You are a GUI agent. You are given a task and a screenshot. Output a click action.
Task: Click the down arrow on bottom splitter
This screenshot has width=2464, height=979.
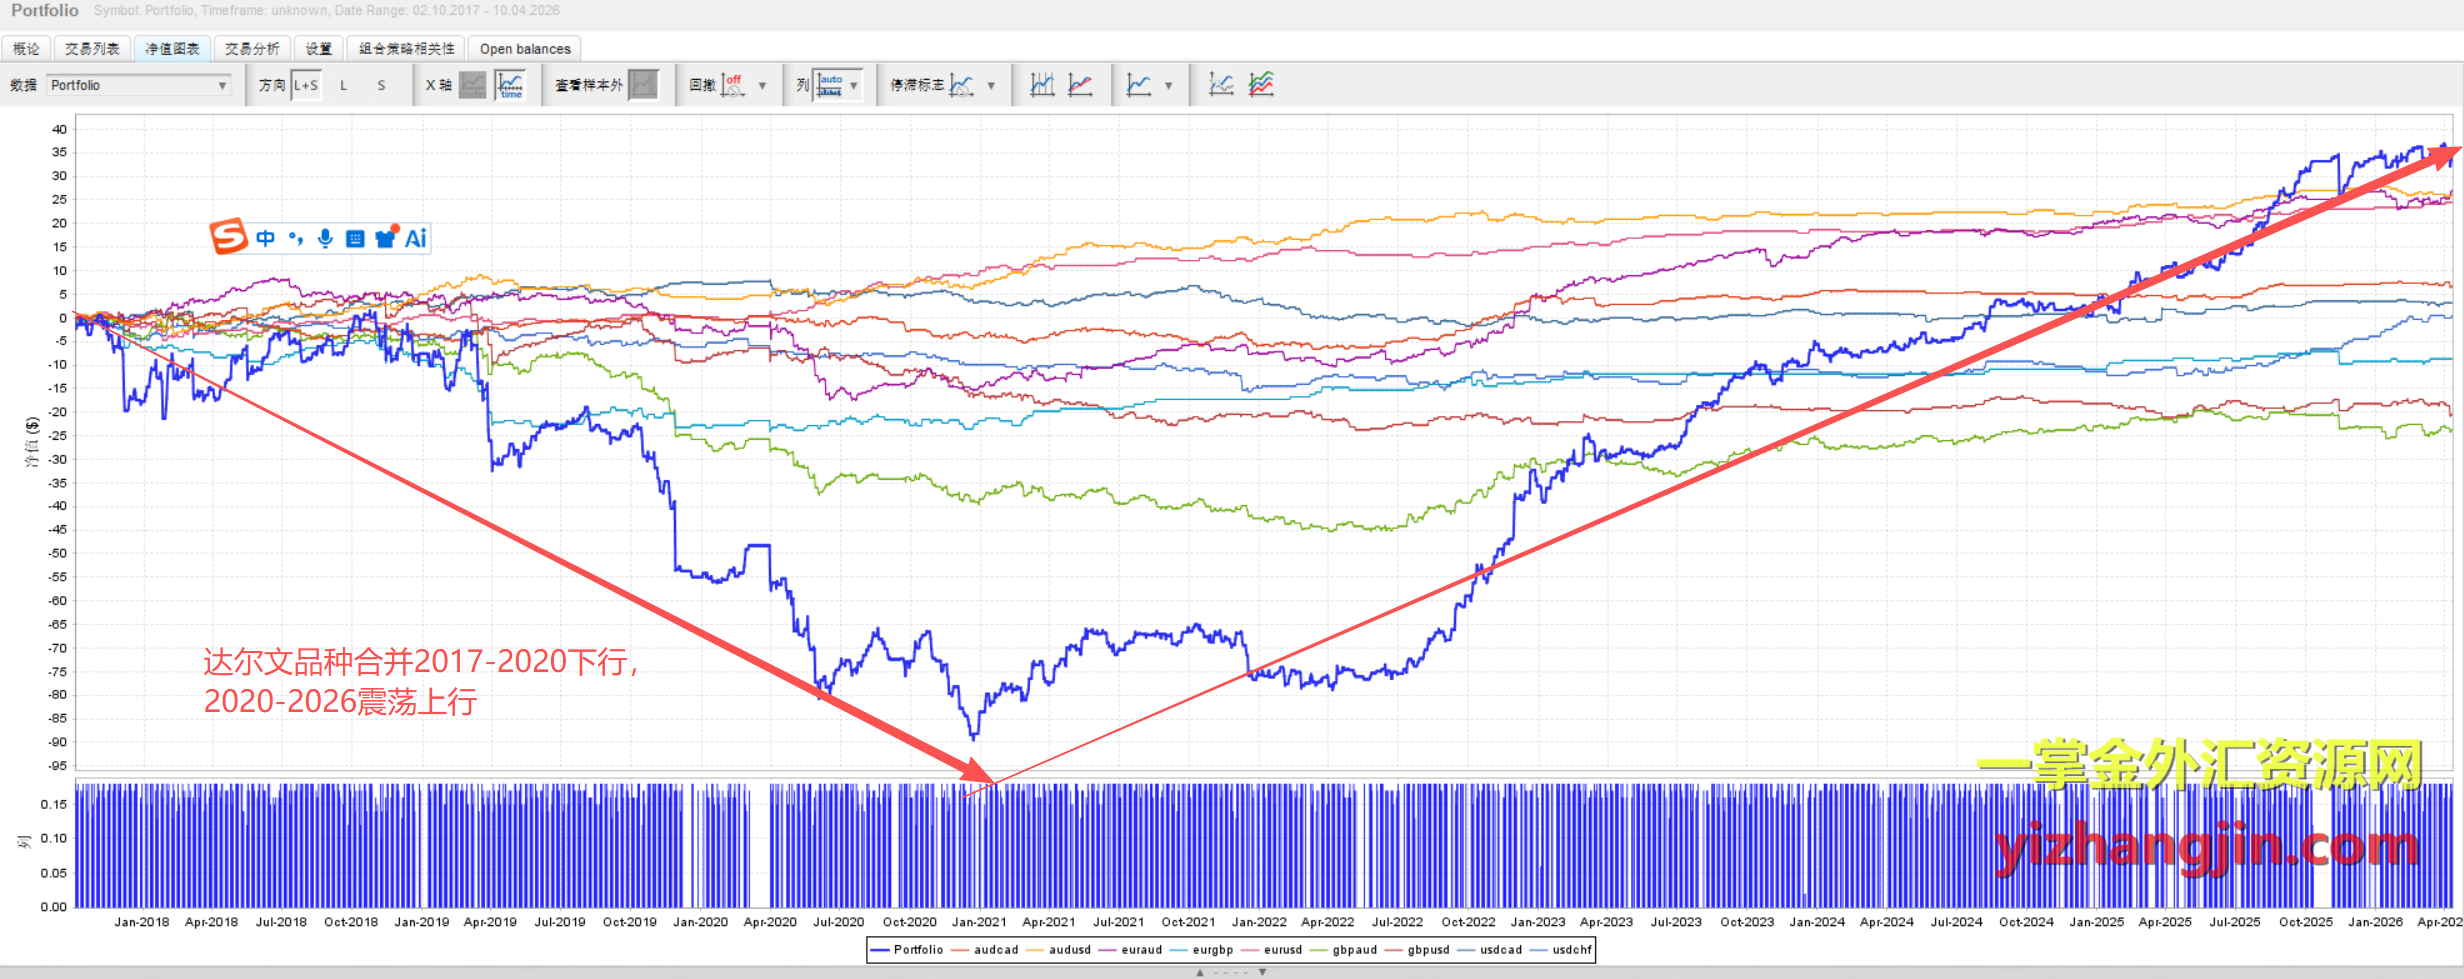(1262, 972)
